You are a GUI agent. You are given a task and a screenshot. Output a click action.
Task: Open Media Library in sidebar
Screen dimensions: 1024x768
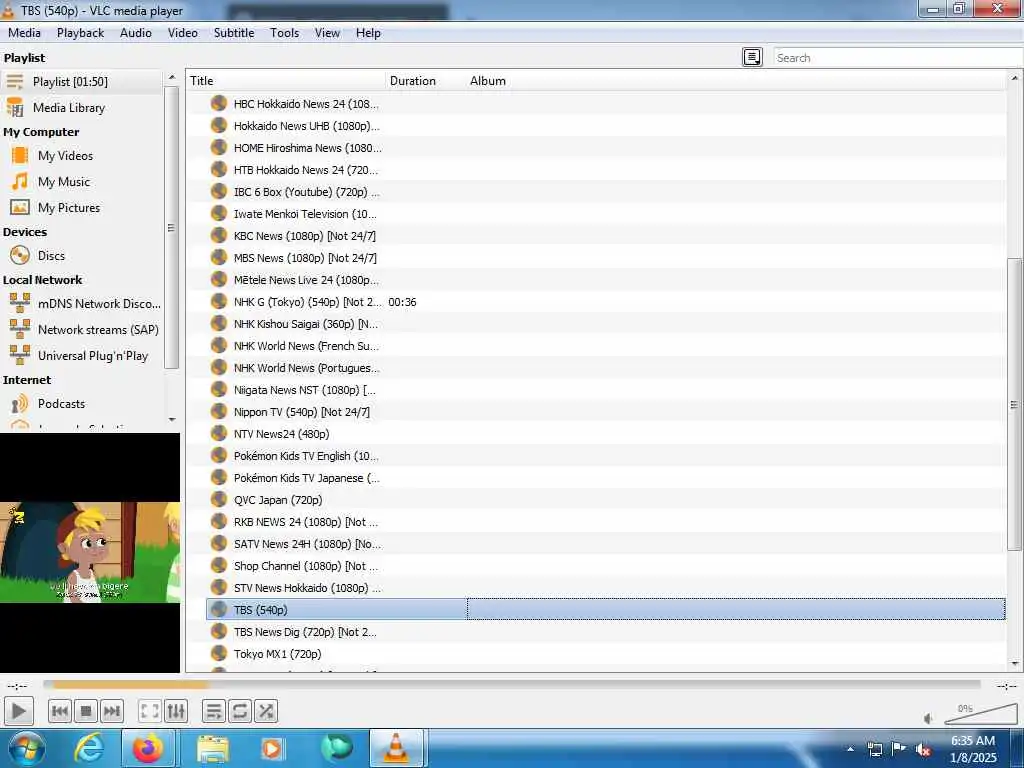click(x=82, y=108)
